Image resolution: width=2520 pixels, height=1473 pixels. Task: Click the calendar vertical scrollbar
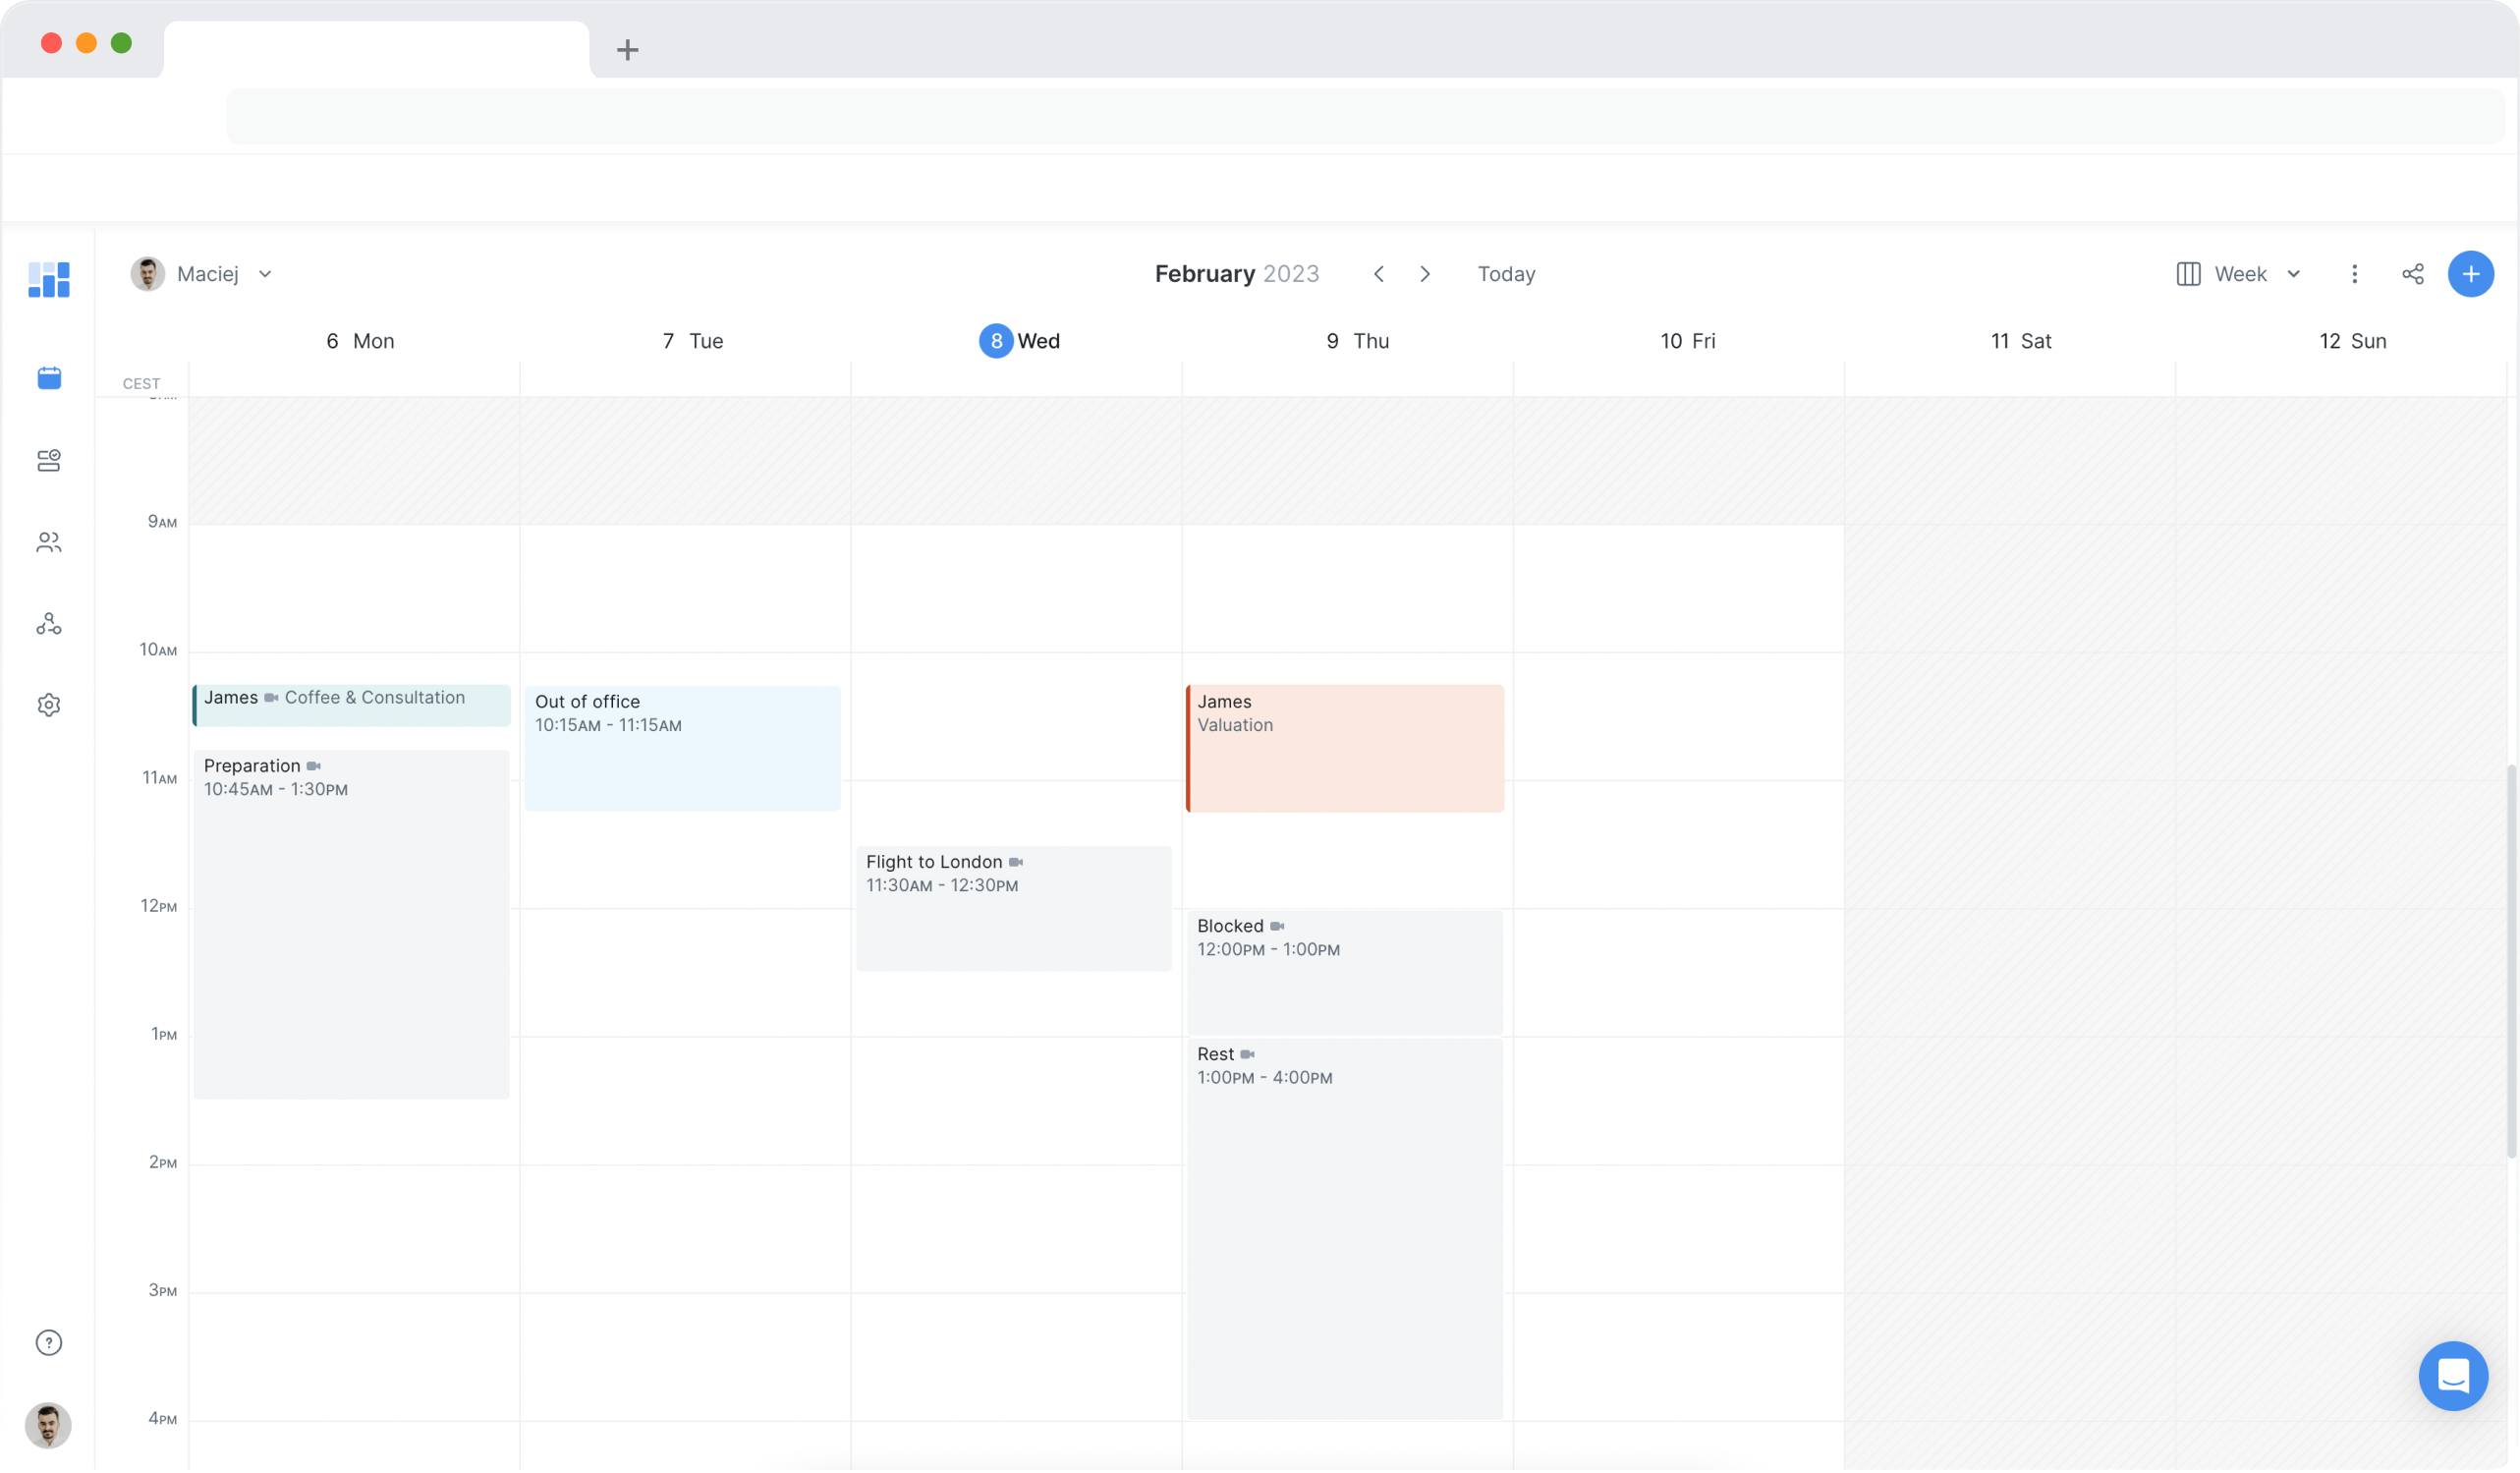2511,963
